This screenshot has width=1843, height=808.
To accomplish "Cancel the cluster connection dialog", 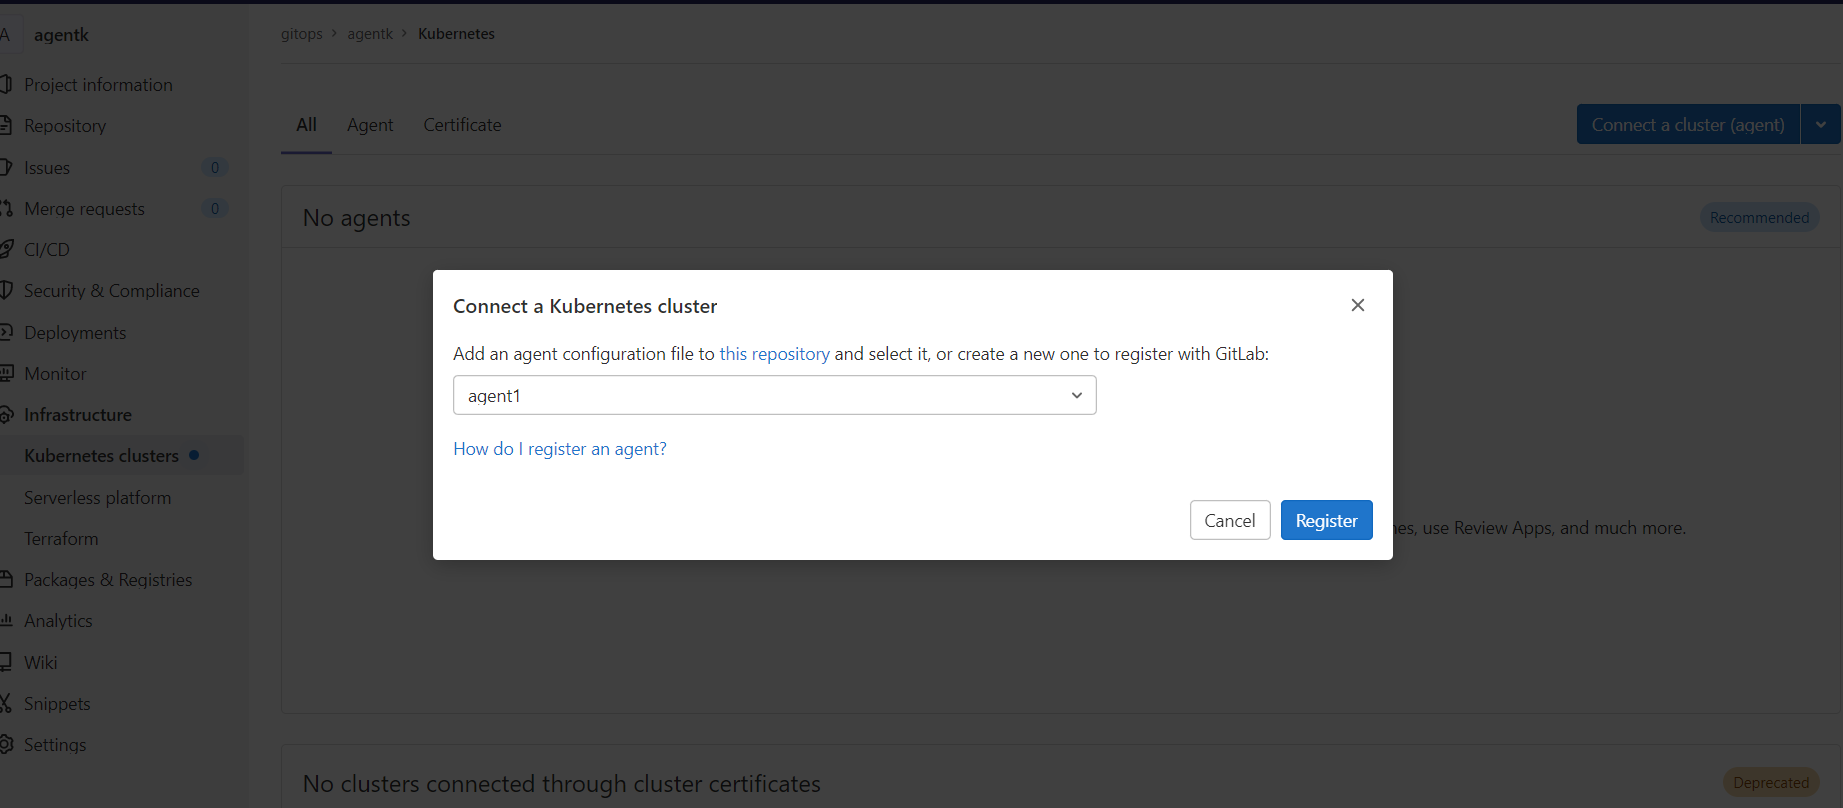I will [x=1229, y=520].
